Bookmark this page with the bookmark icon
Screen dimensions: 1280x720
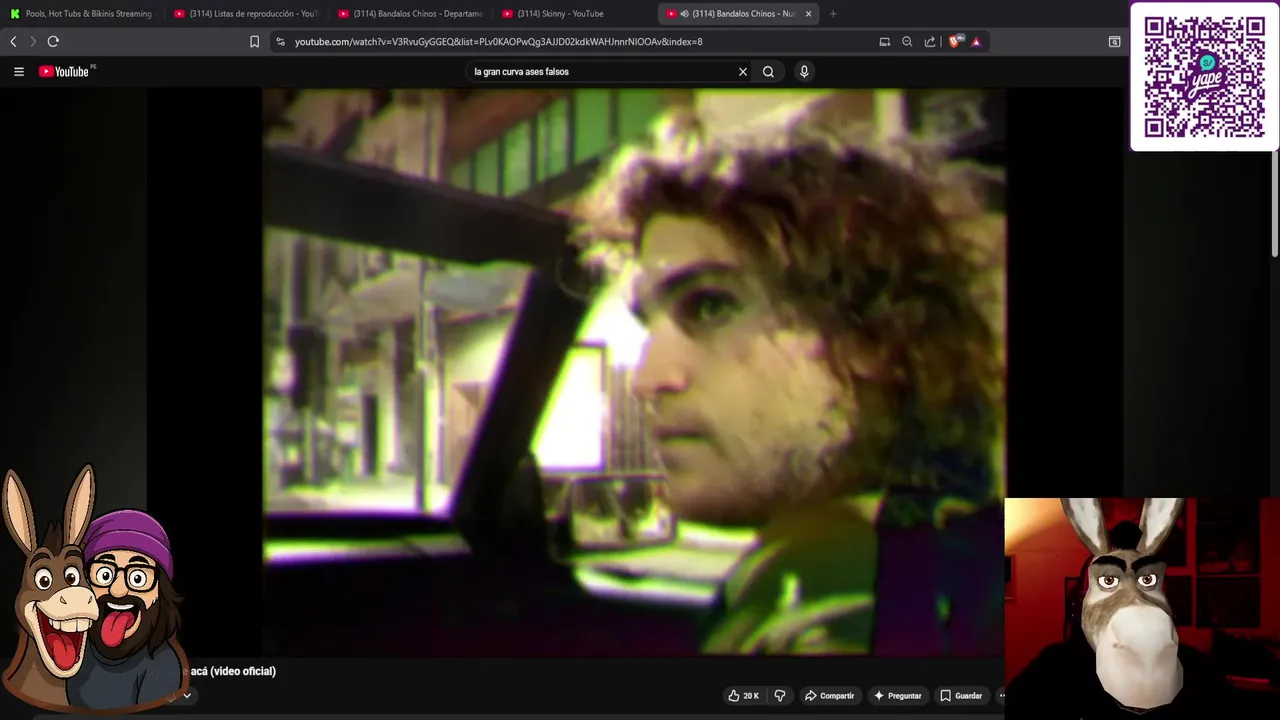tap(254, 42)
